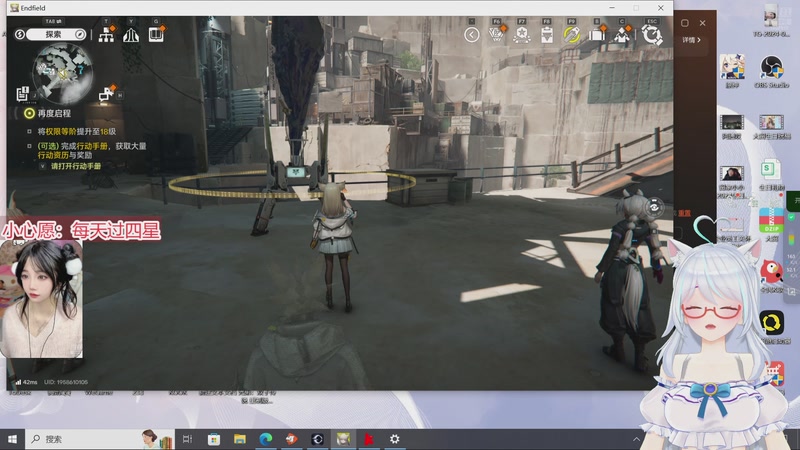
Task: Open the night-scene video file on the desktop
Action: [x=732, y=128]
